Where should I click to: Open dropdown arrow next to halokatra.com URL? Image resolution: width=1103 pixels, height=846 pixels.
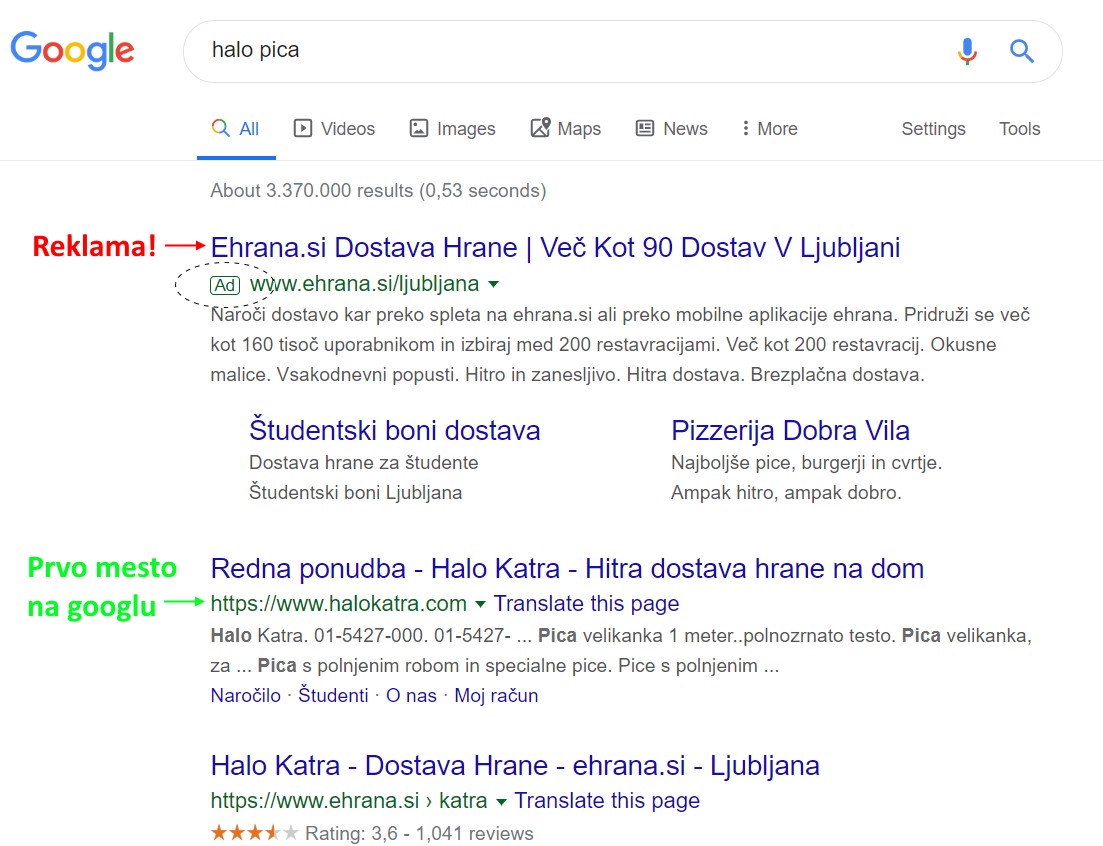point(480,604)
